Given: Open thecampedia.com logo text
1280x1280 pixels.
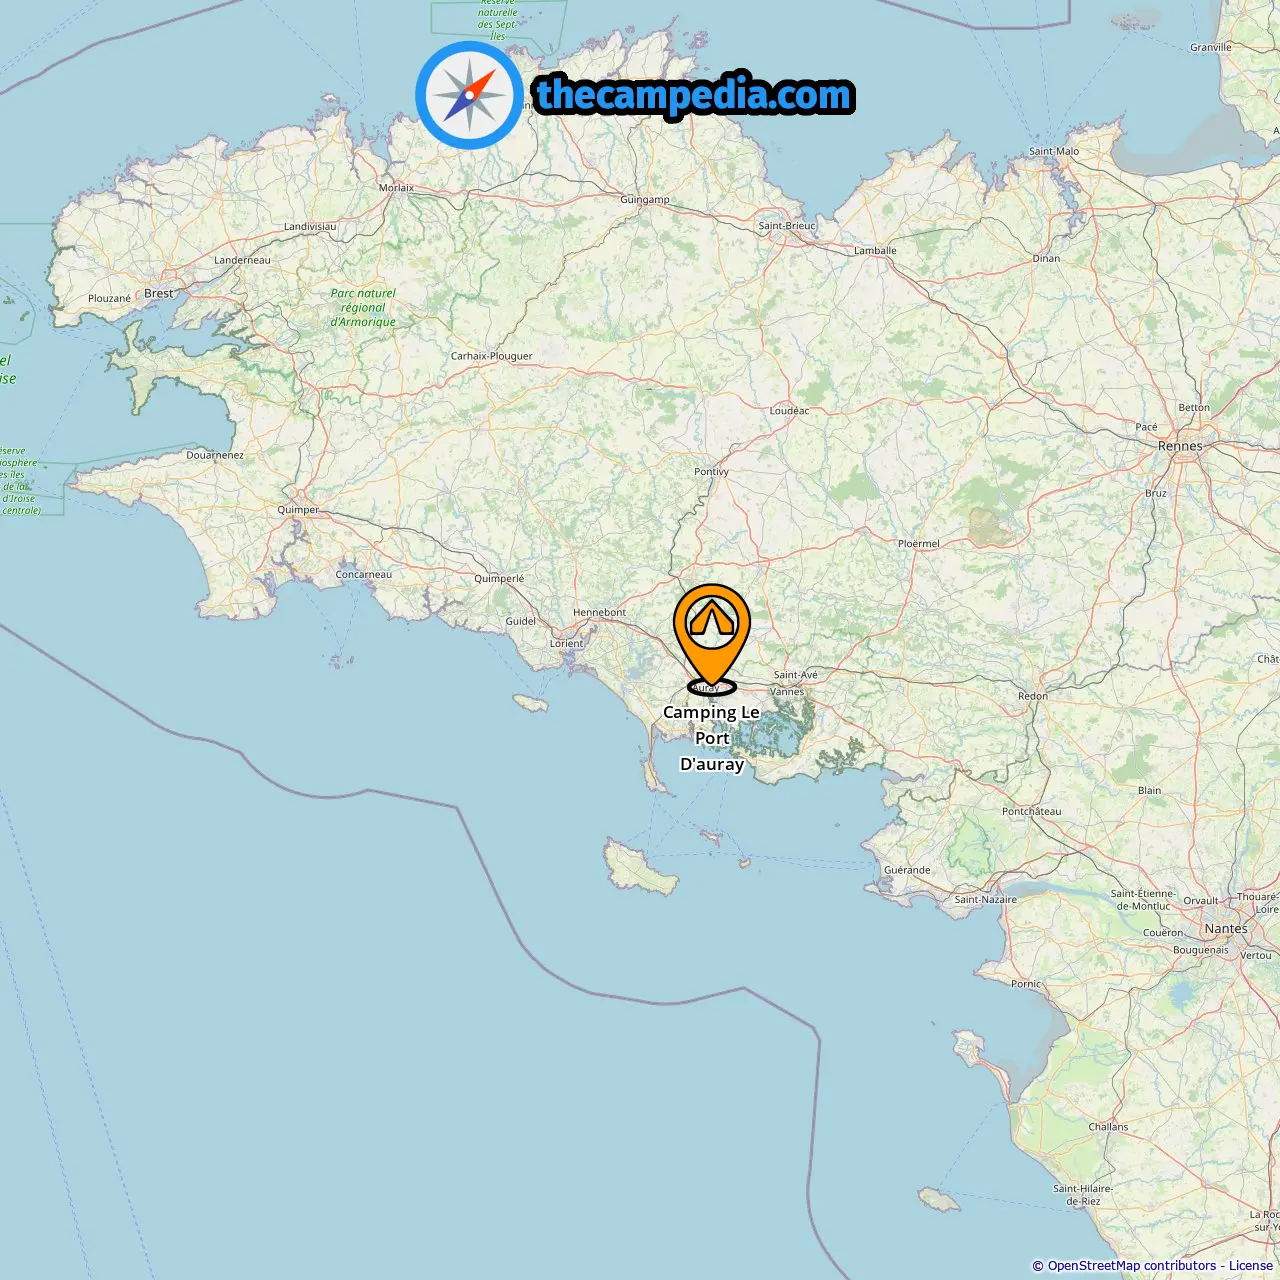Looking at the screenshot, I should point(694,96).
